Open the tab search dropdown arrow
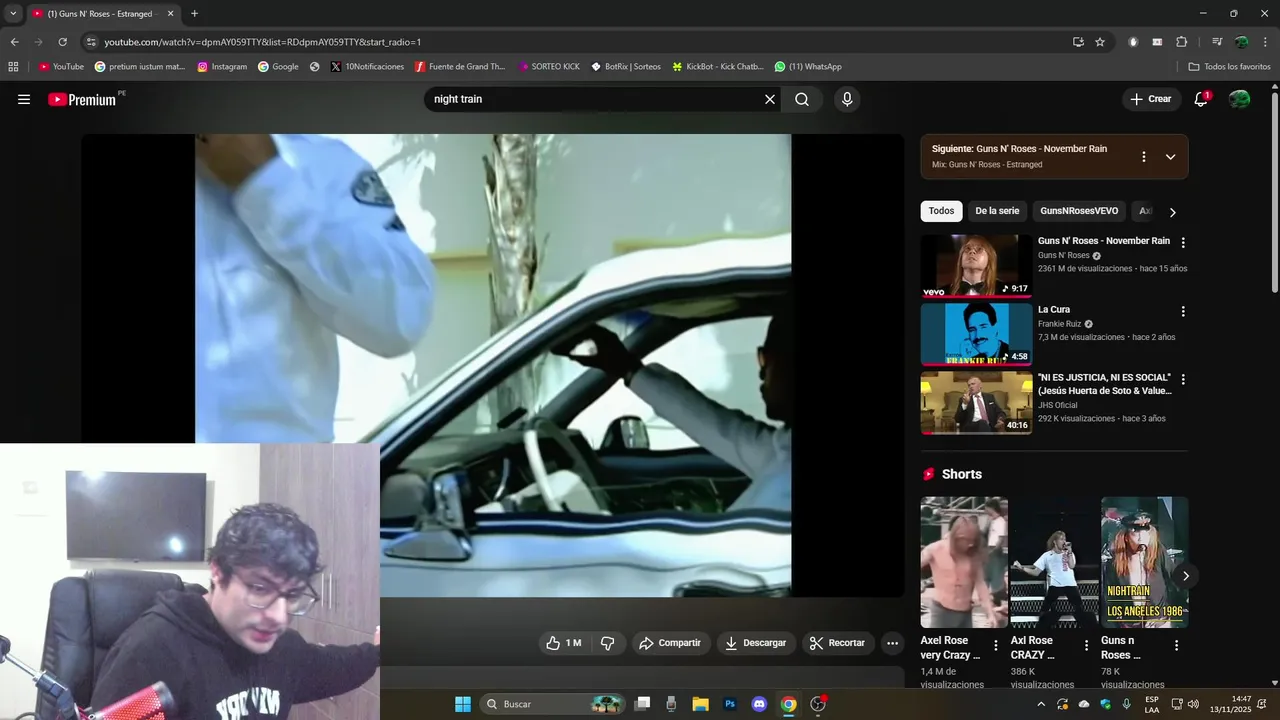 [x=13, y=14]
